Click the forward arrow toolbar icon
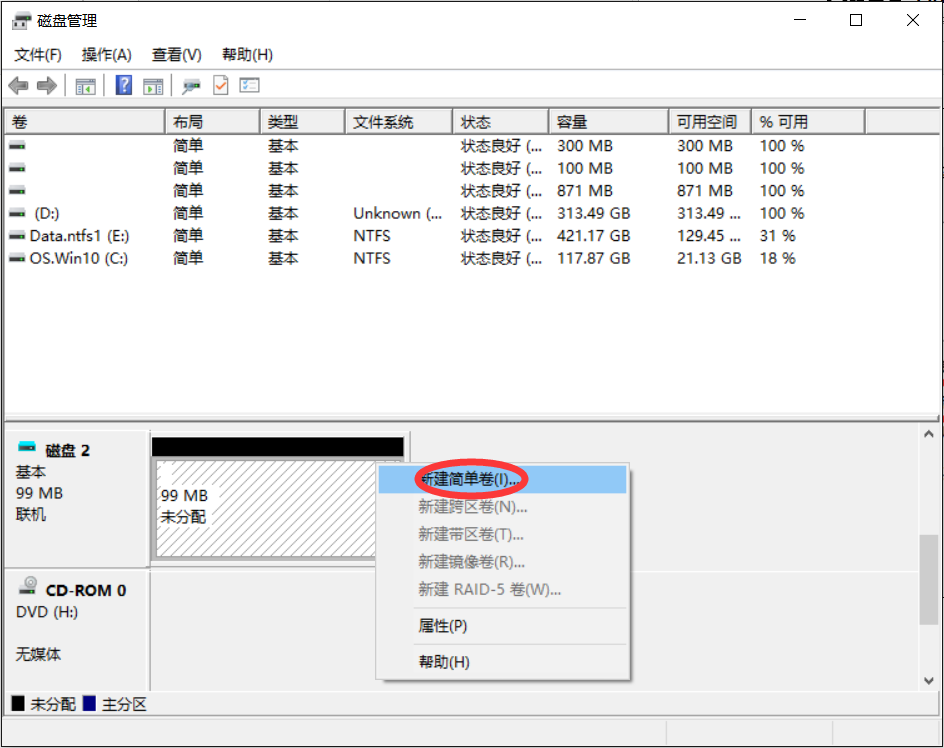The height and width of the screenshot is (748, 944). tap(46, 86)
